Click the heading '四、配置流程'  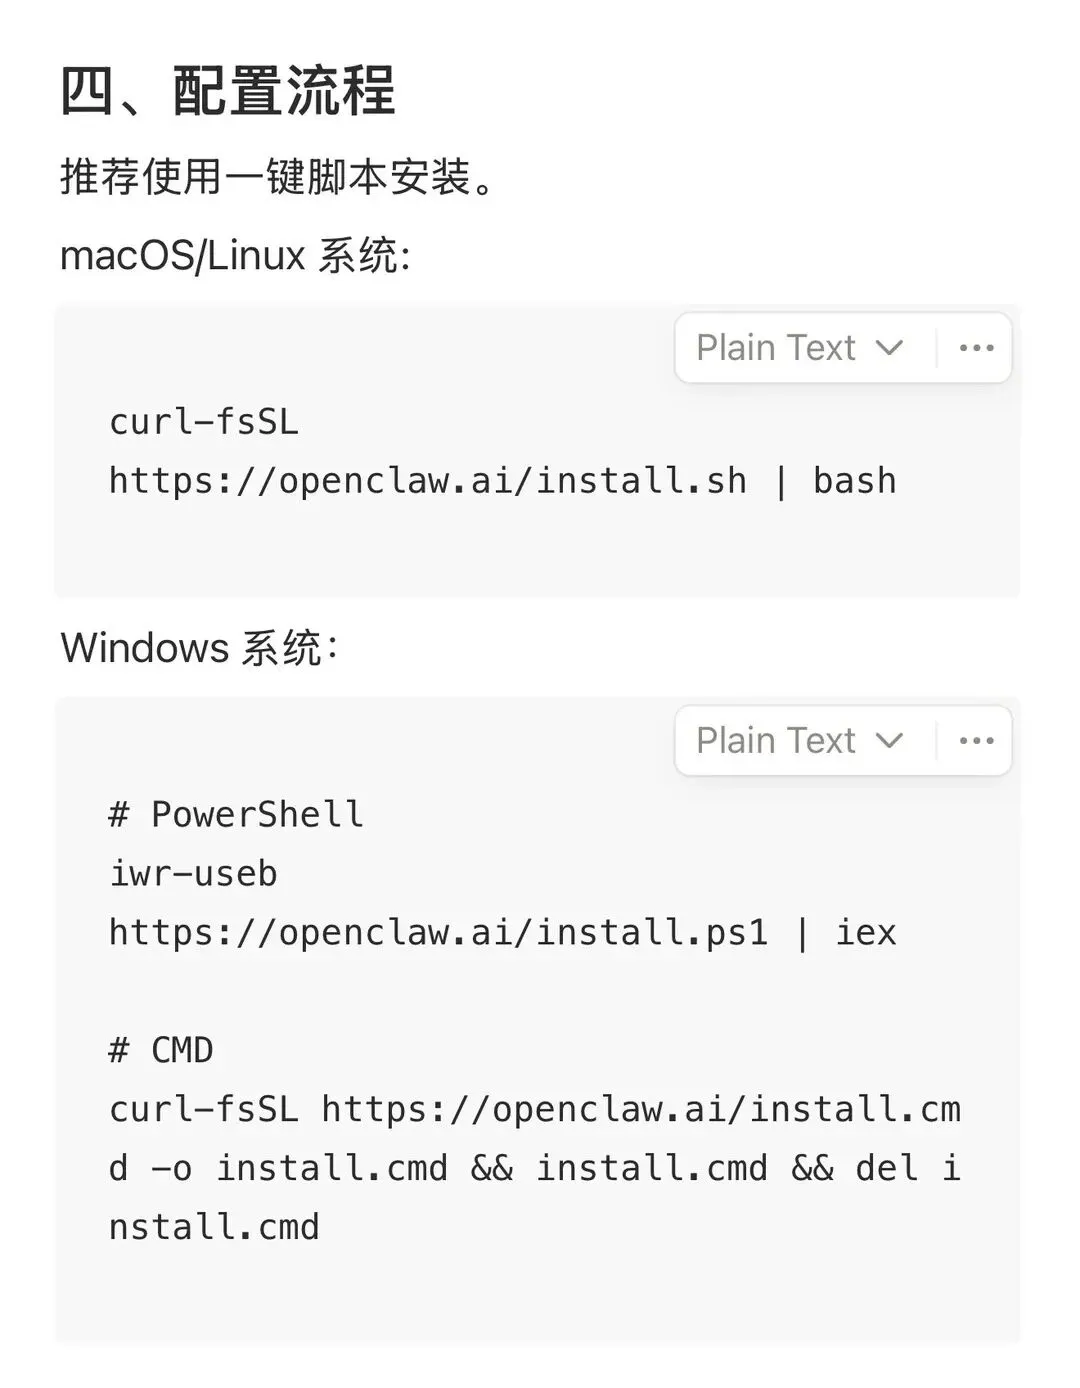tap(228, 91)
